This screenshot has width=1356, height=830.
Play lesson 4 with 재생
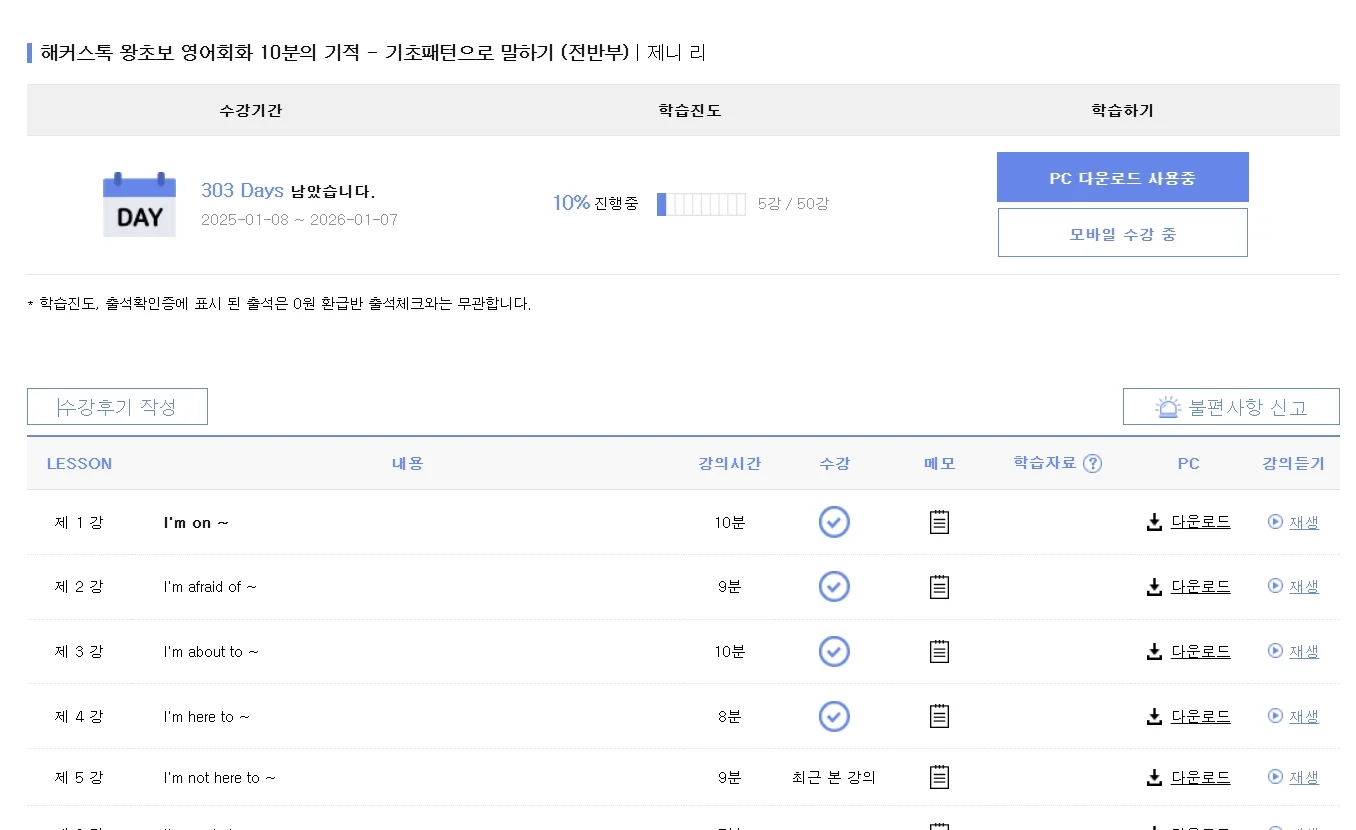pos(1293,717)
